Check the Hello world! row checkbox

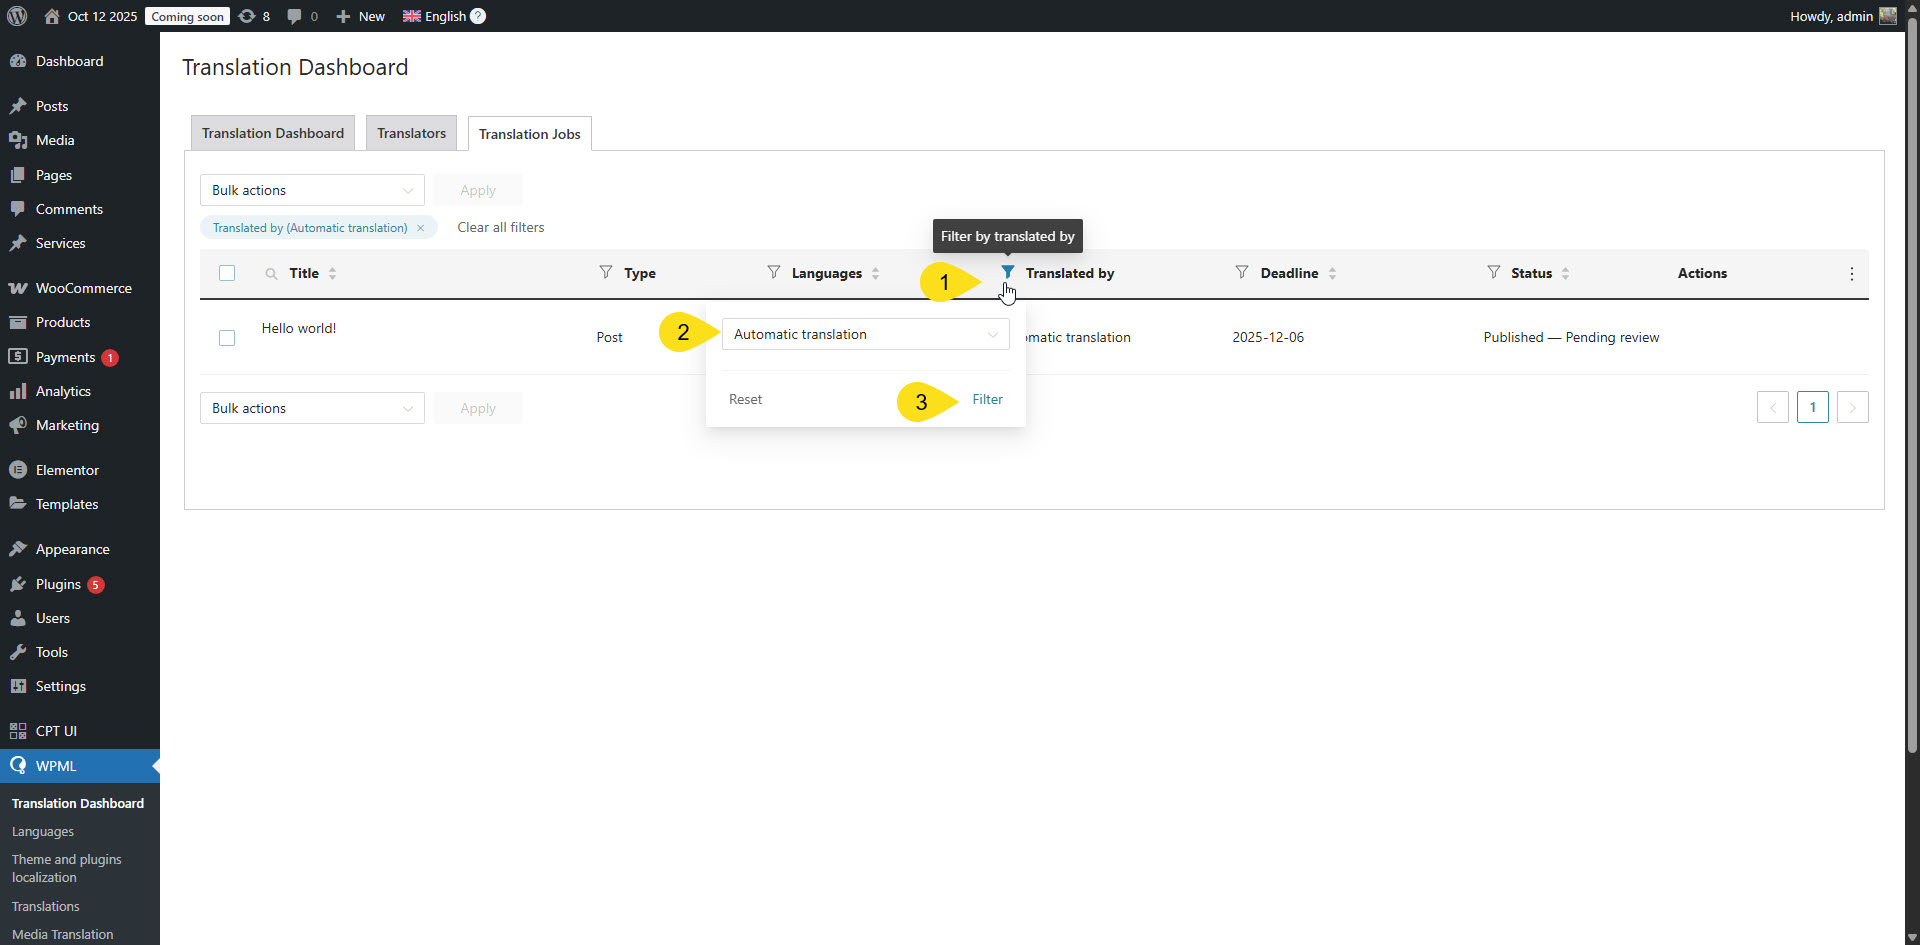point(227,338)
